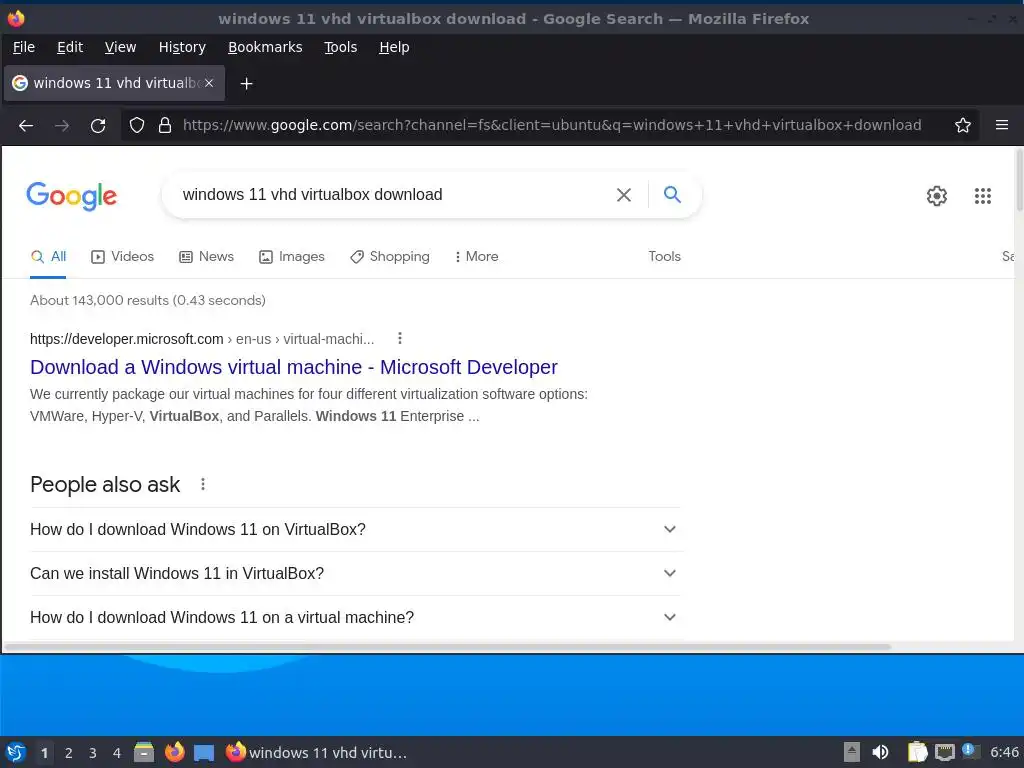Viewport: 1024px width, 768px height.
Task: Focus the Firefox window taskbar entry
Action: point(316,752)
